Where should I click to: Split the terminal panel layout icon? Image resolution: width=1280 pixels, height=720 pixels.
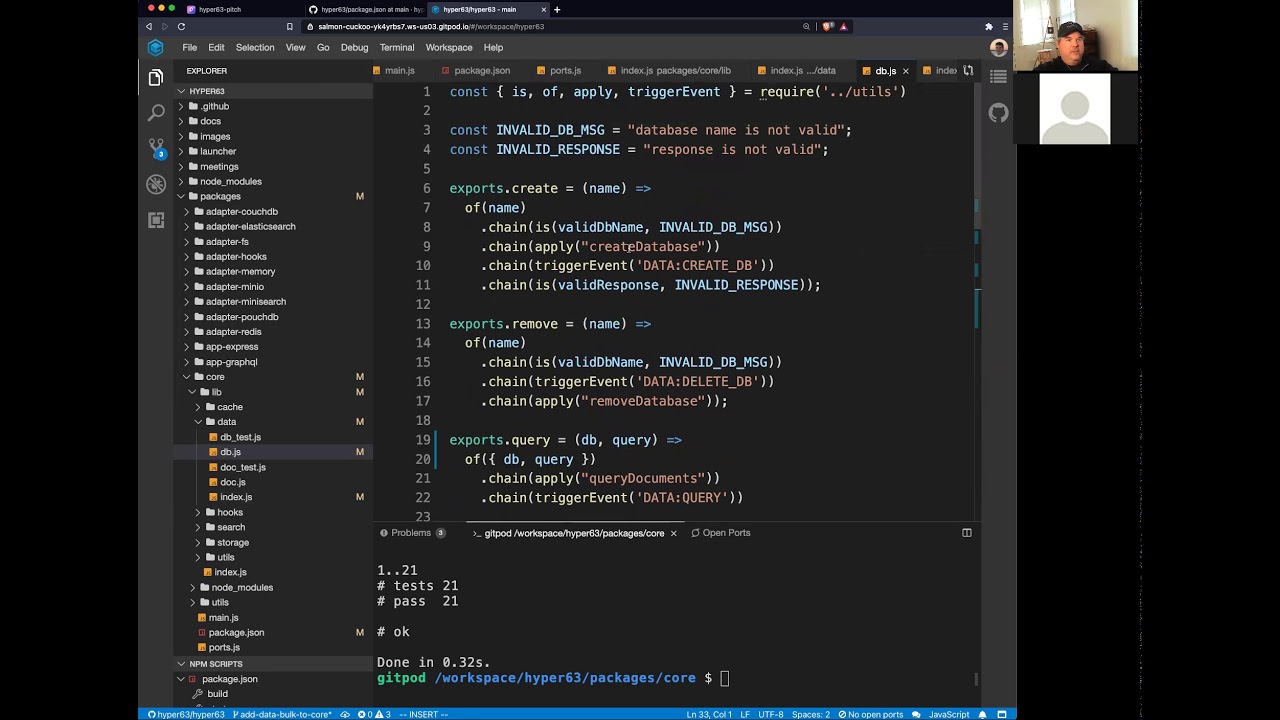pos(966,533)
